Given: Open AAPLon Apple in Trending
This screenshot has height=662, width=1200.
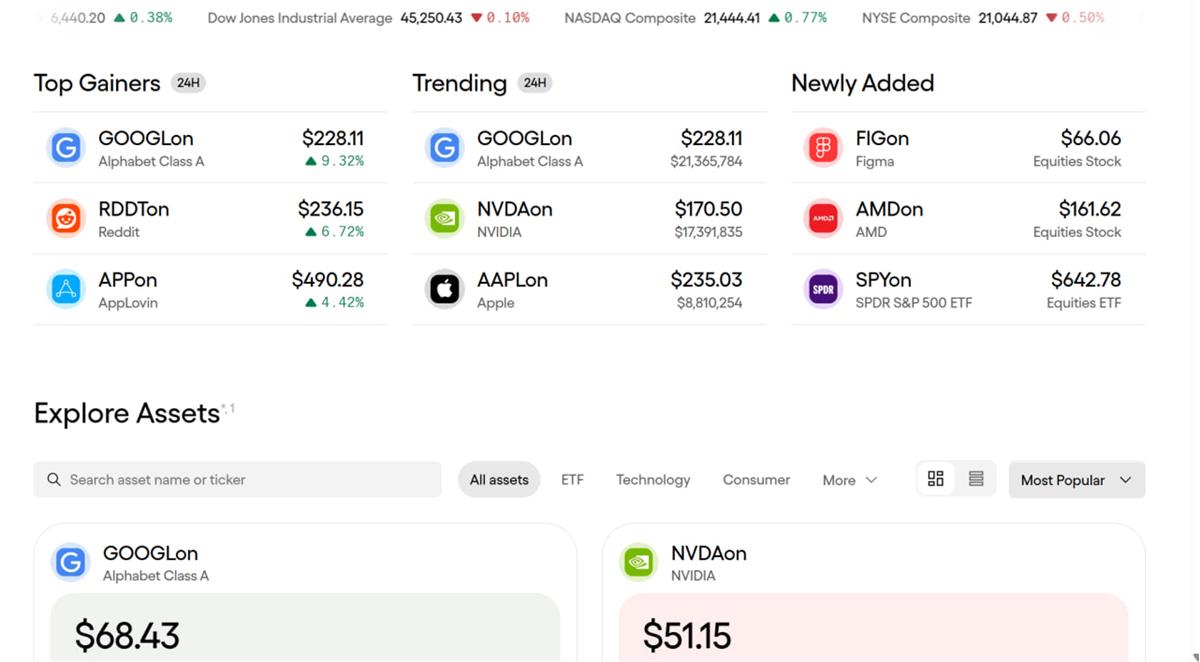Looking at the screenshot, I should click(589, 290).
